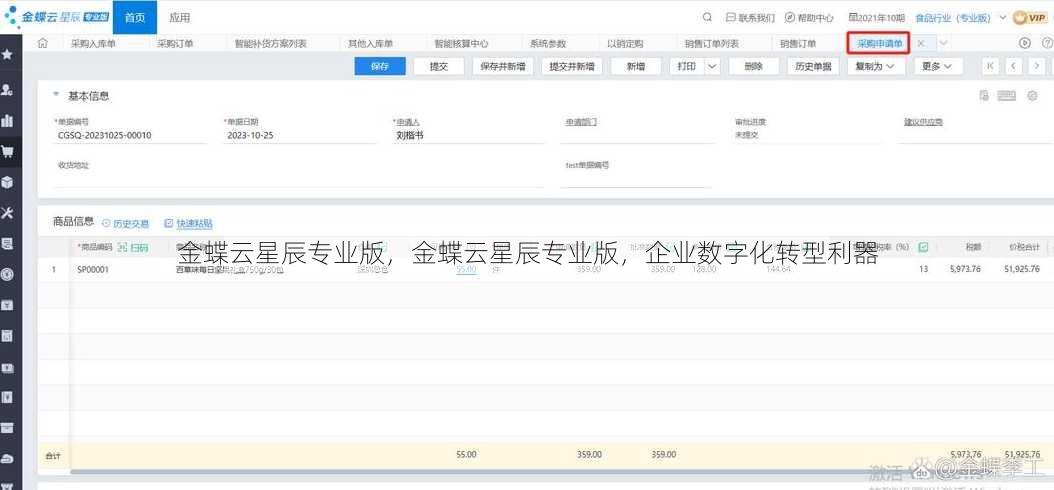
Task: Click the VIP crown badge
Action: coord(1030,17)
